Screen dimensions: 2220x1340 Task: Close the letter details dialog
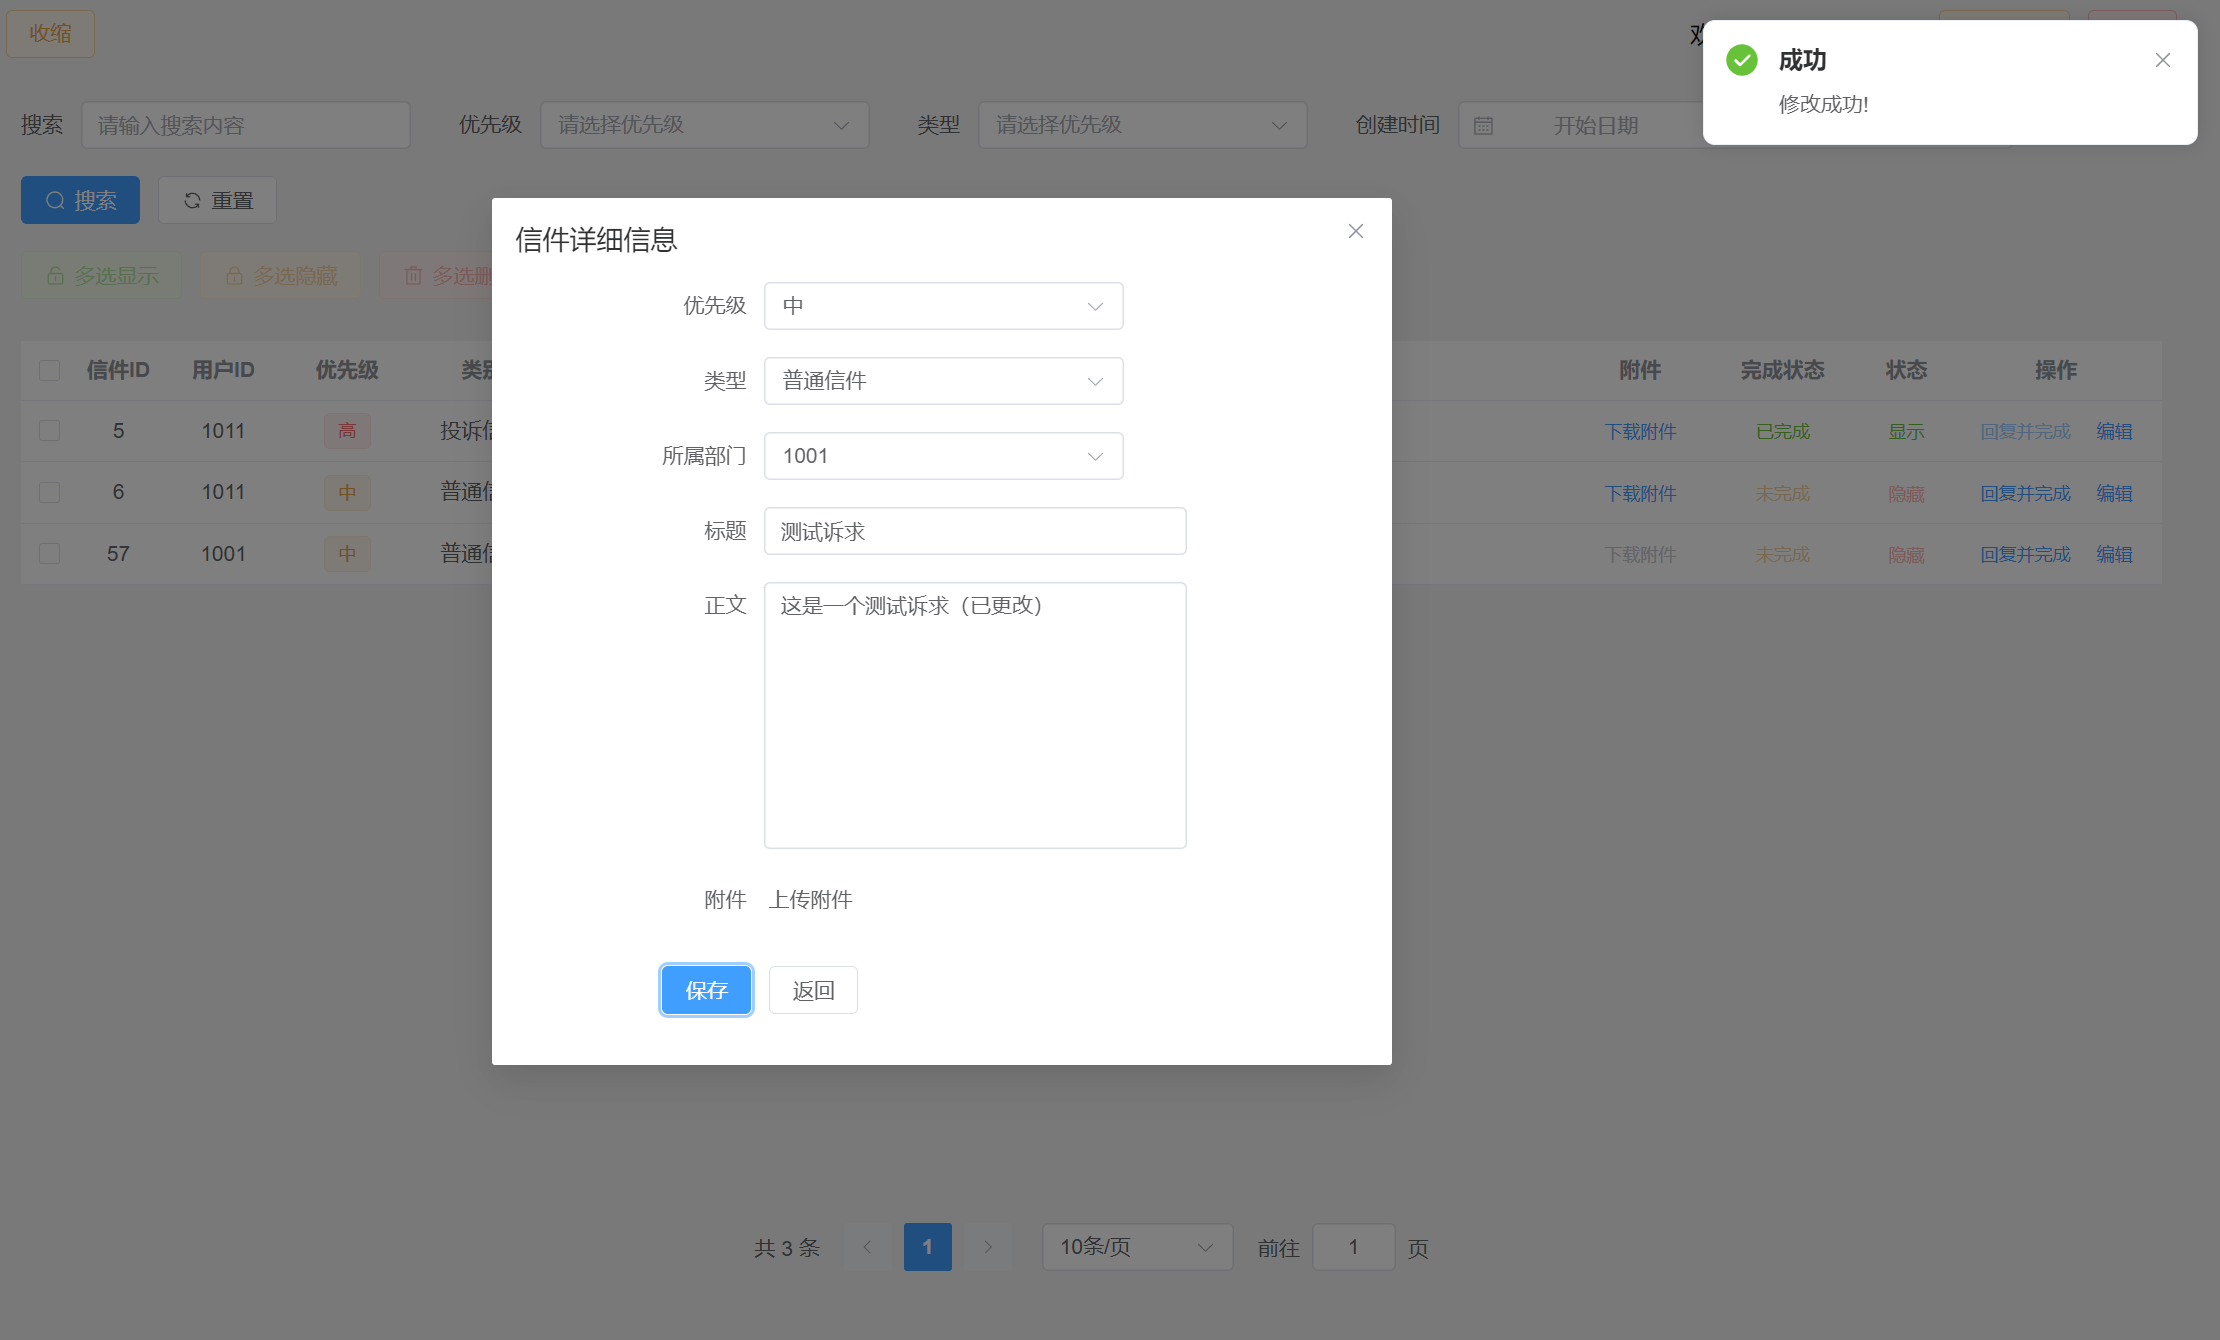1355,231
